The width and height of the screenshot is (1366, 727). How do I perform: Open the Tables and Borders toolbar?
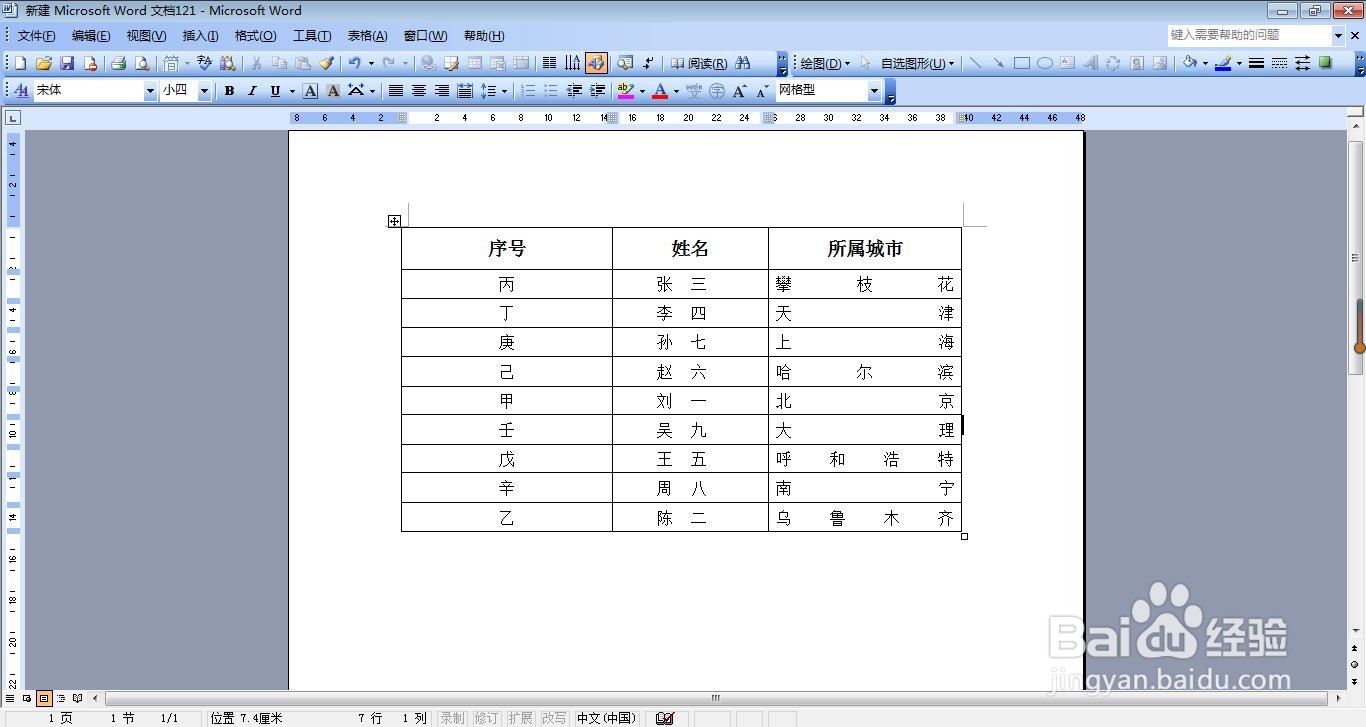click(x=451, y=62)
